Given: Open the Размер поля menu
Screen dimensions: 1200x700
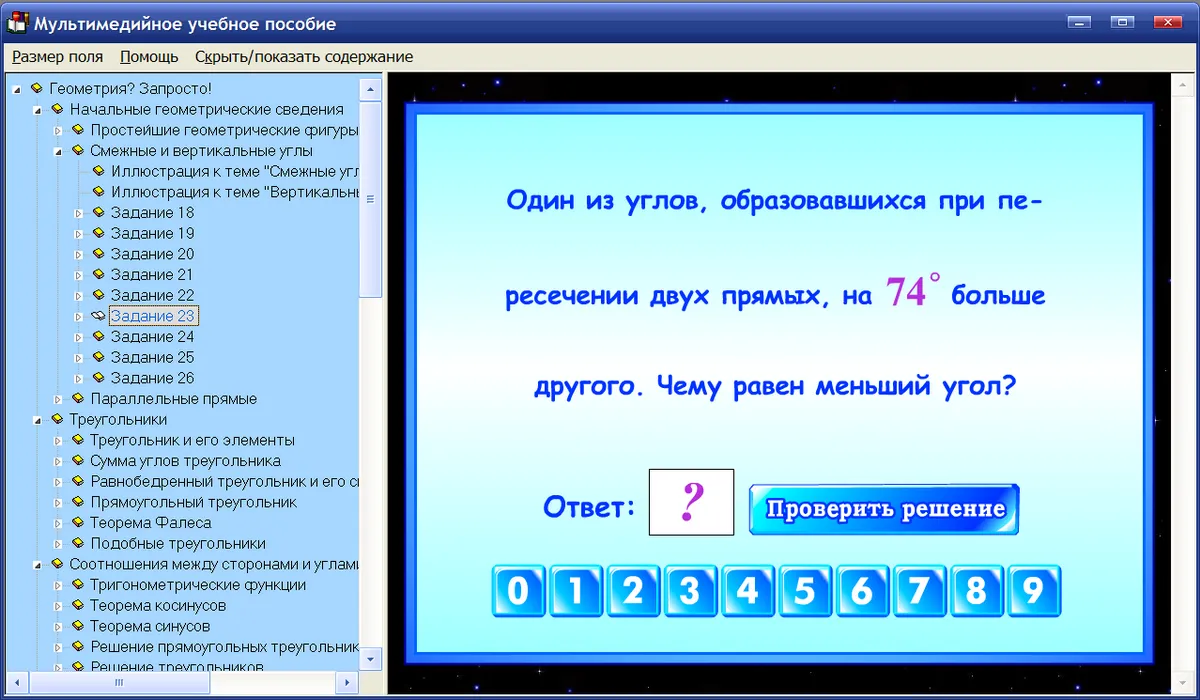Looking at the screenshot, I should tap(57, 57).
